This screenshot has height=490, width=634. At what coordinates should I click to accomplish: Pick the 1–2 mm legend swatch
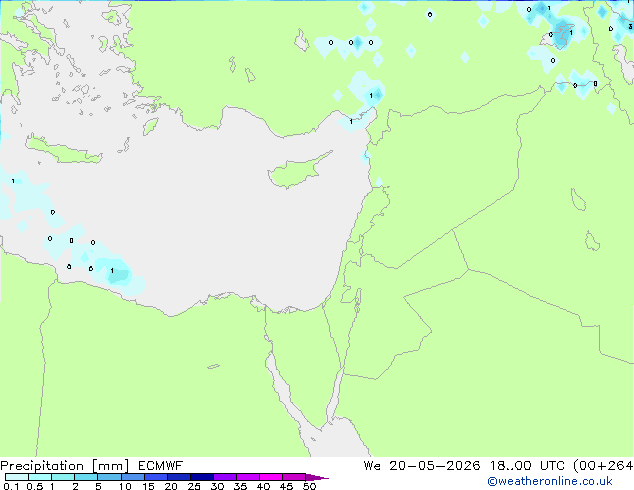coord(63,477)
